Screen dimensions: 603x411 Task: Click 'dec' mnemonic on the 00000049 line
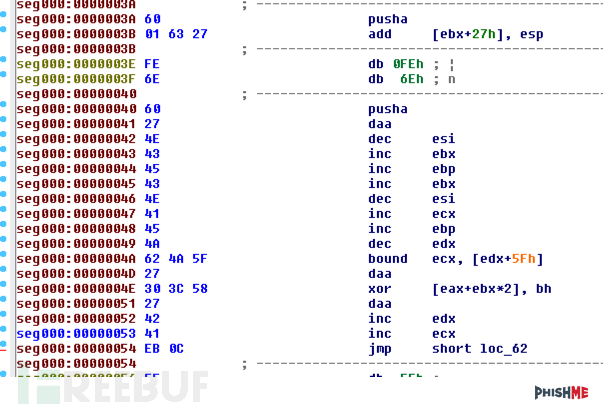pyautogui.click(x=380, y=244)
